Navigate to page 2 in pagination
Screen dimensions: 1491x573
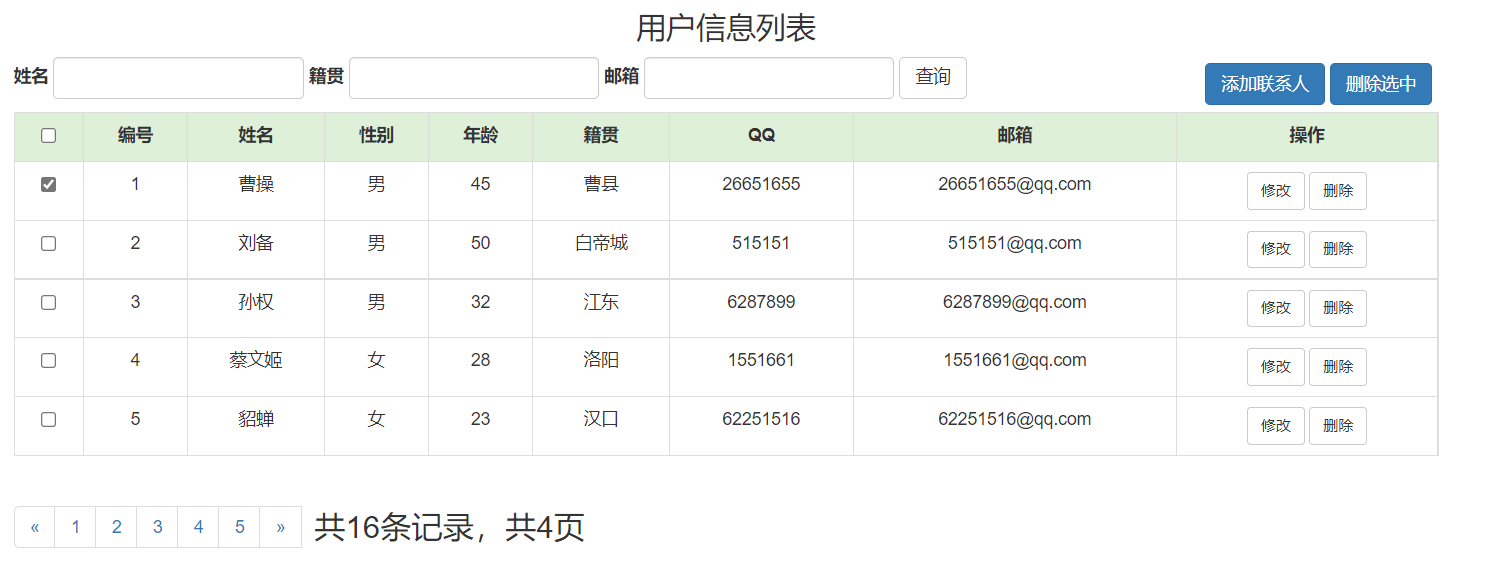click(x=117, y=527)
